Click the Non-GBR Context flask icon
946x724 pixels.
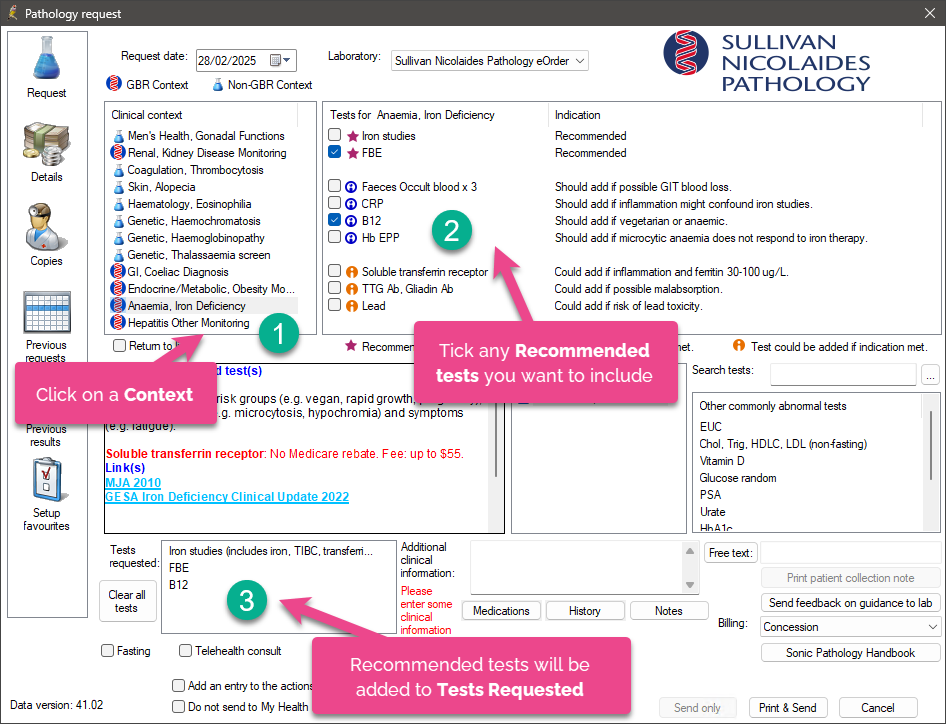coord(217,85)
